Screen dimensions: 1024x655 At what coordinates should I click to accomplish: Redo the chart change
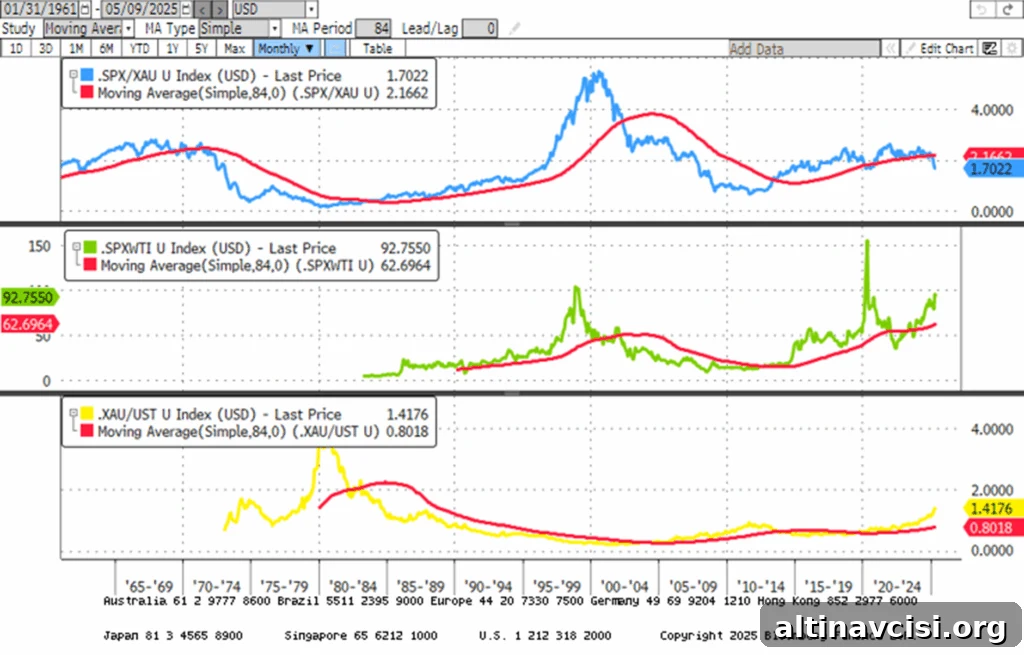(1007, 9)
